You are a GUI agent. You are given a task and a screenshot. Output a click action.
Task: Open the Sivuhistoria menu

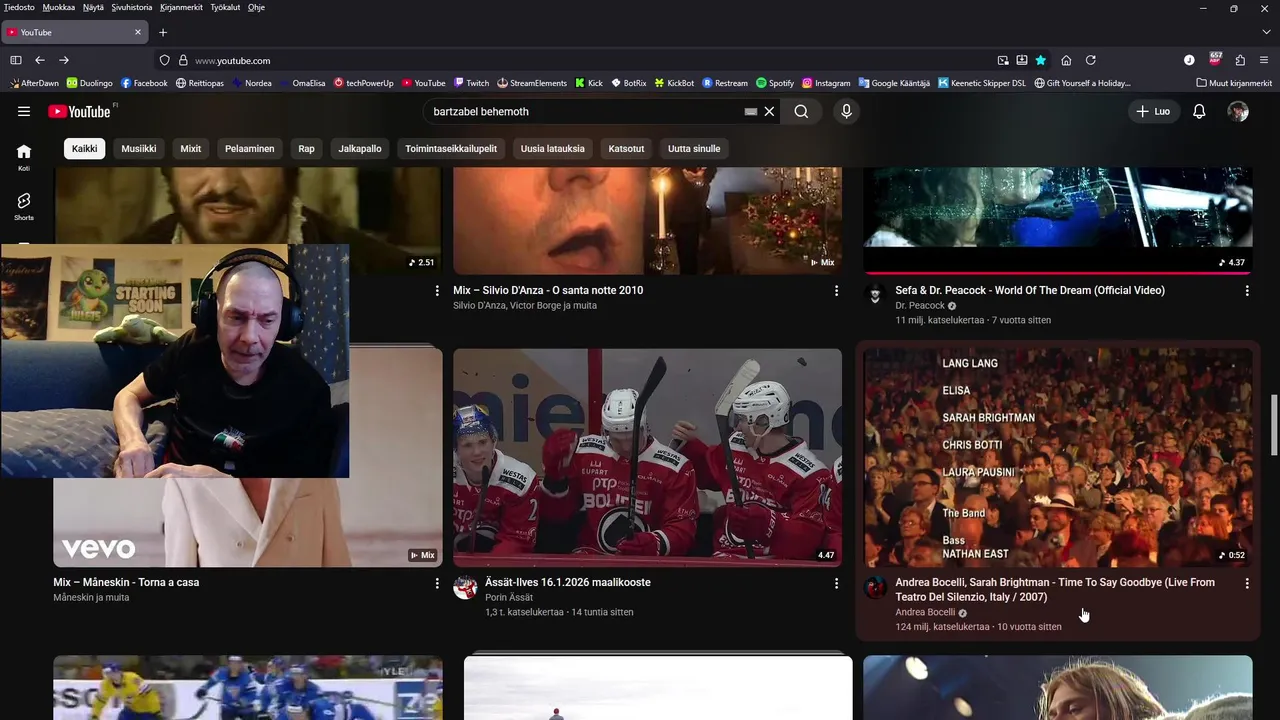tap(132, 7)
